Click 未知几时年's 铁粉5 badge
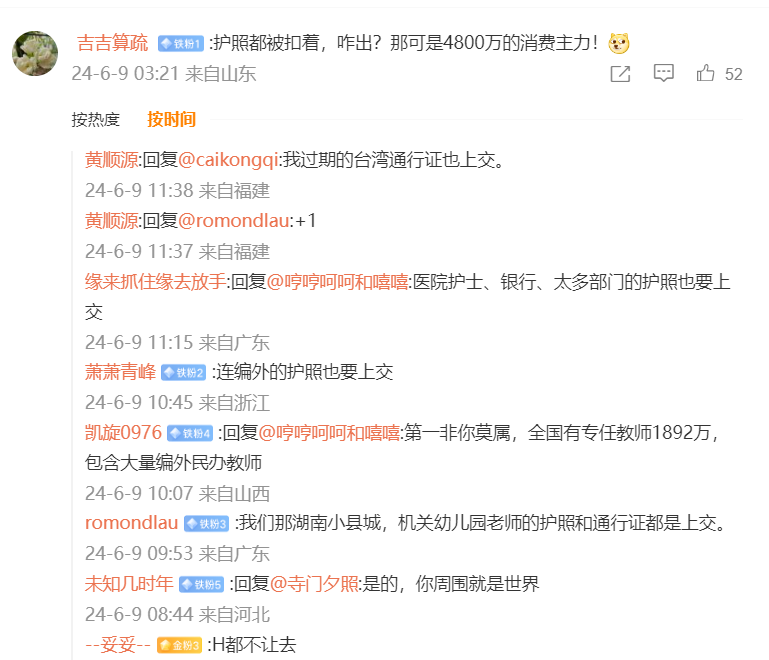Image resolution: width=769 pixels, height=660 pixels. click(201, 584)
